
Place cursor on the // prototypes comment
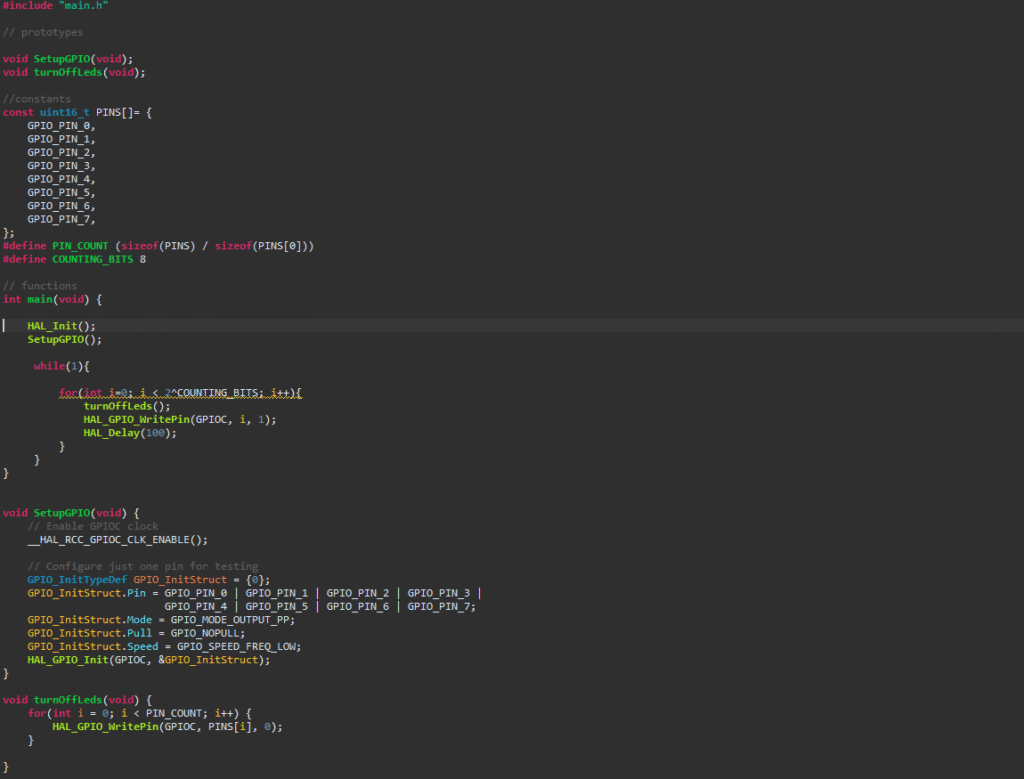pos(43,32)
